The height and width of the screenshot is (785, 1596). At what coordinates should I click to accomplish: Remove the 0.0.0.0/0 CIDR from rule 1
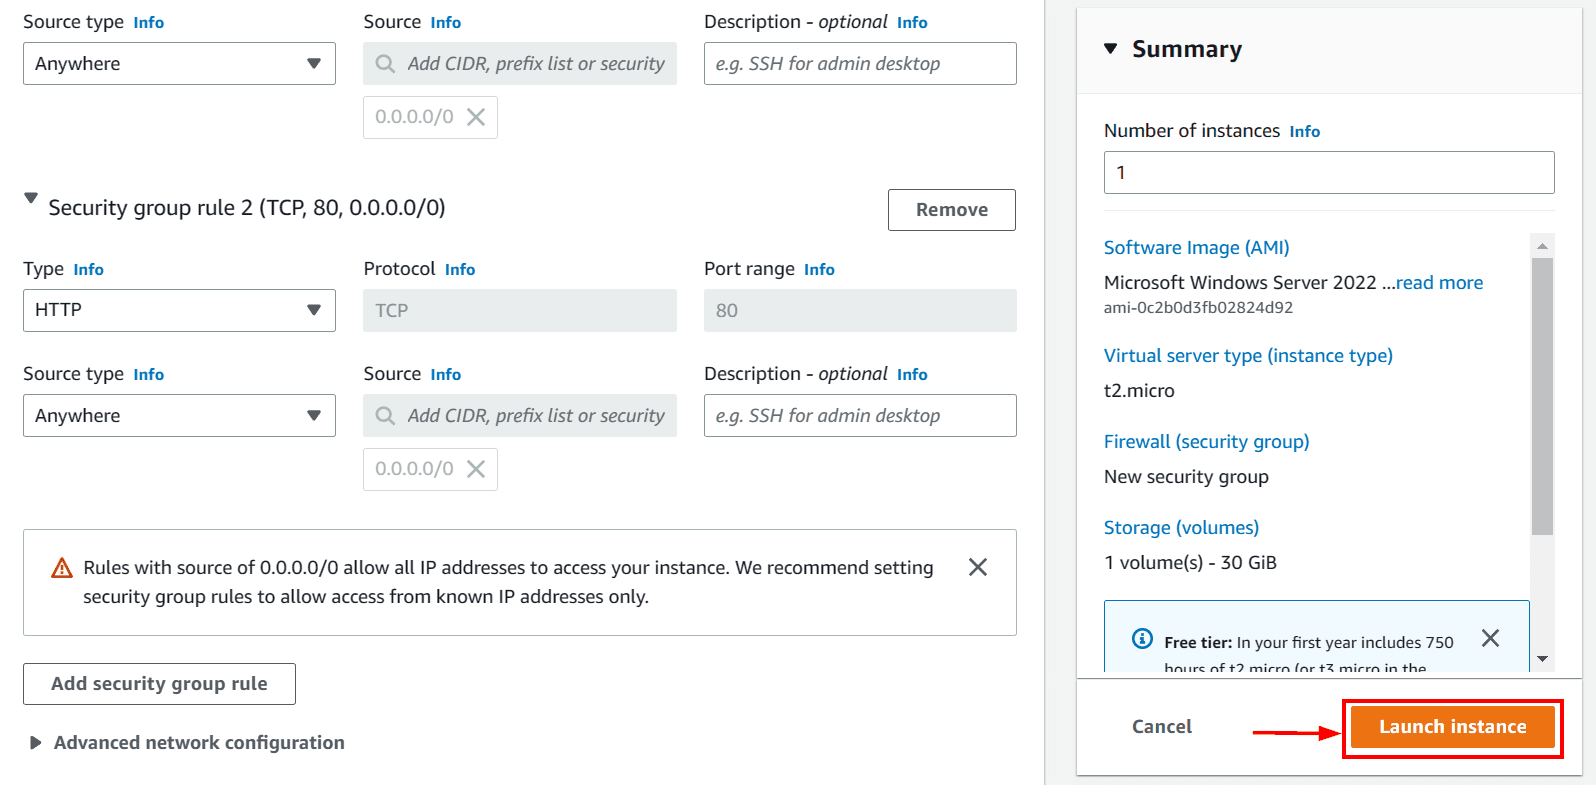(x=476, y=117)
